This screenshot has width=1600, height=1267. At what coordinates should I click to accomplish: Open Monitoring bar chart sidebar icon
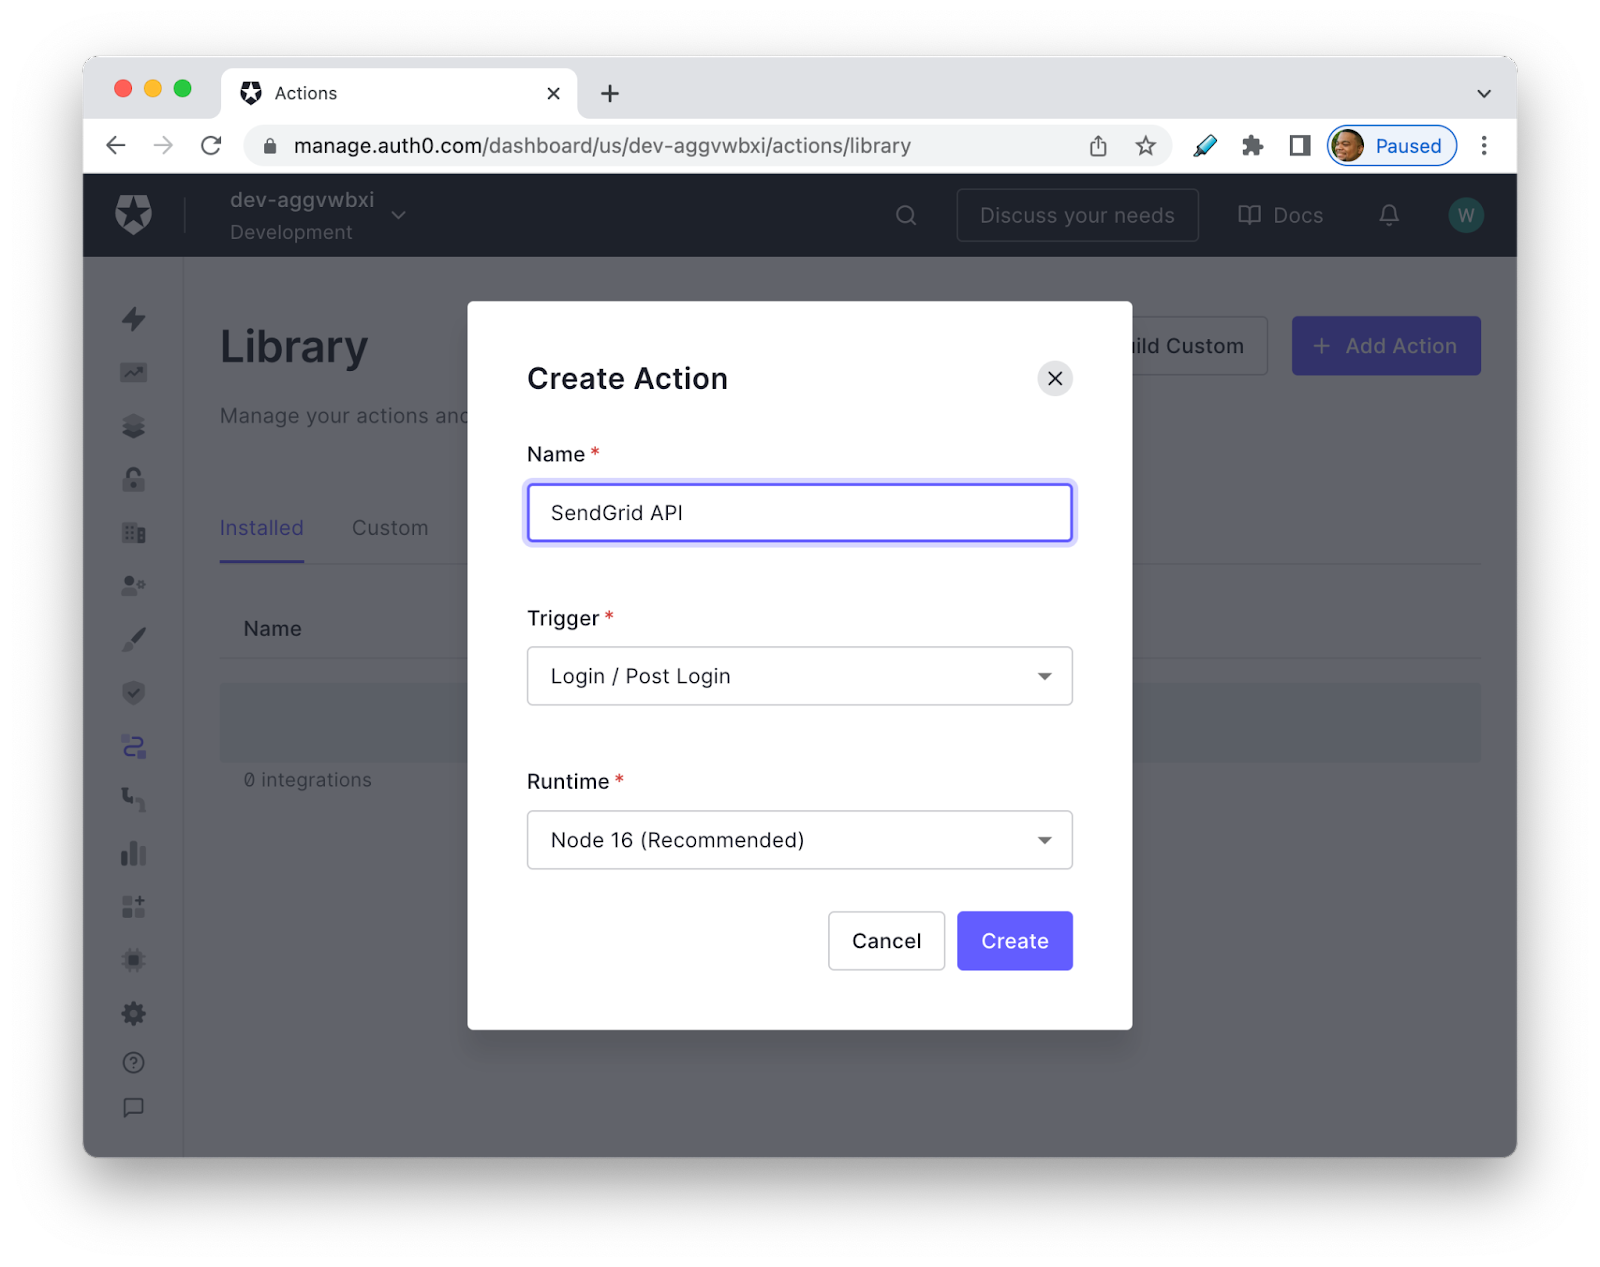(x=133, y=853)
